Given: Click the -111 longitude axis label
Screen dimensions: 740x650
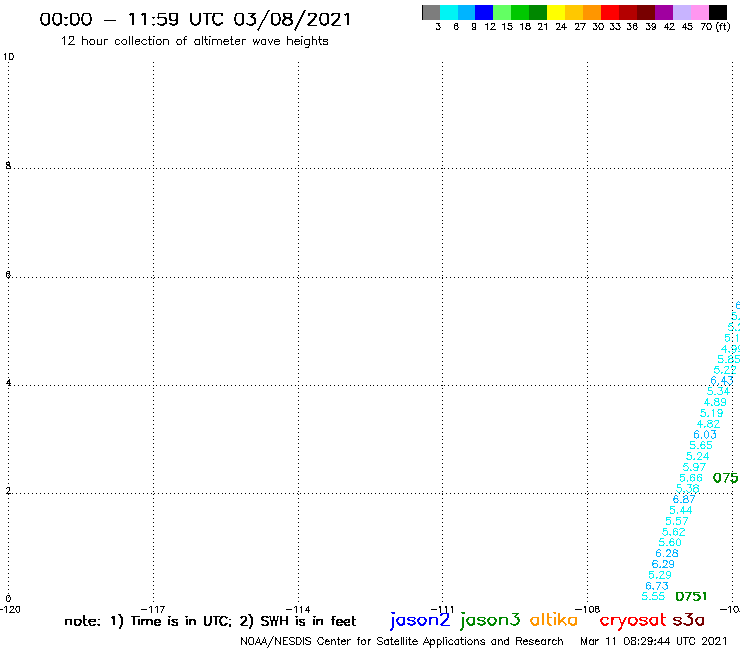Looking at the screenshot, I should click(x=442, y=610).
